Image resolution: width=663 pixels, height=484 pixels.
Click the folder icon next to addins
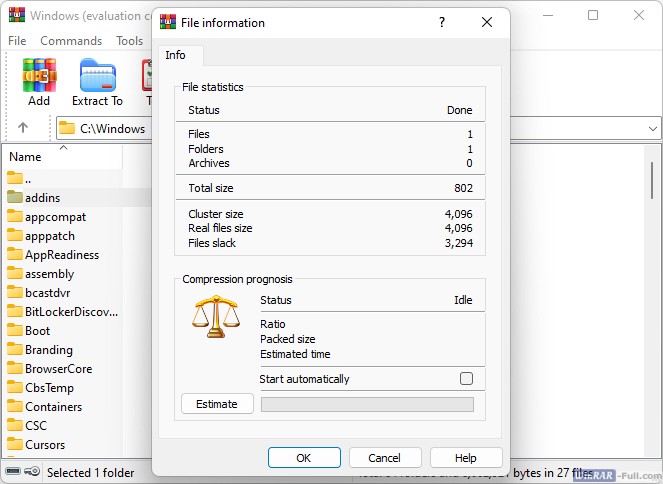coord(14,198)
